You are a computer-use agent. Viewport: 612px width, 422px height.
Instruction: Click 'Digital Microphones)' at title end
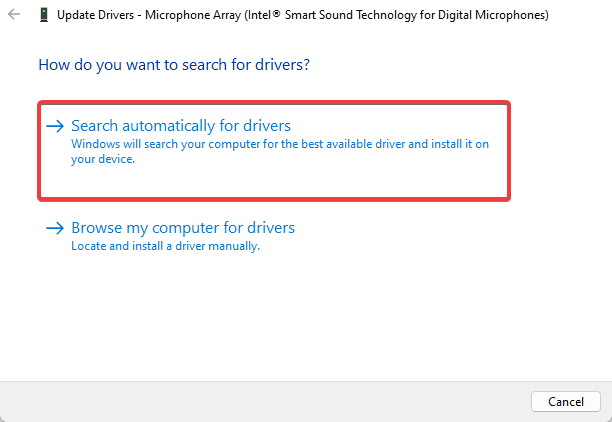pos(493,15)
